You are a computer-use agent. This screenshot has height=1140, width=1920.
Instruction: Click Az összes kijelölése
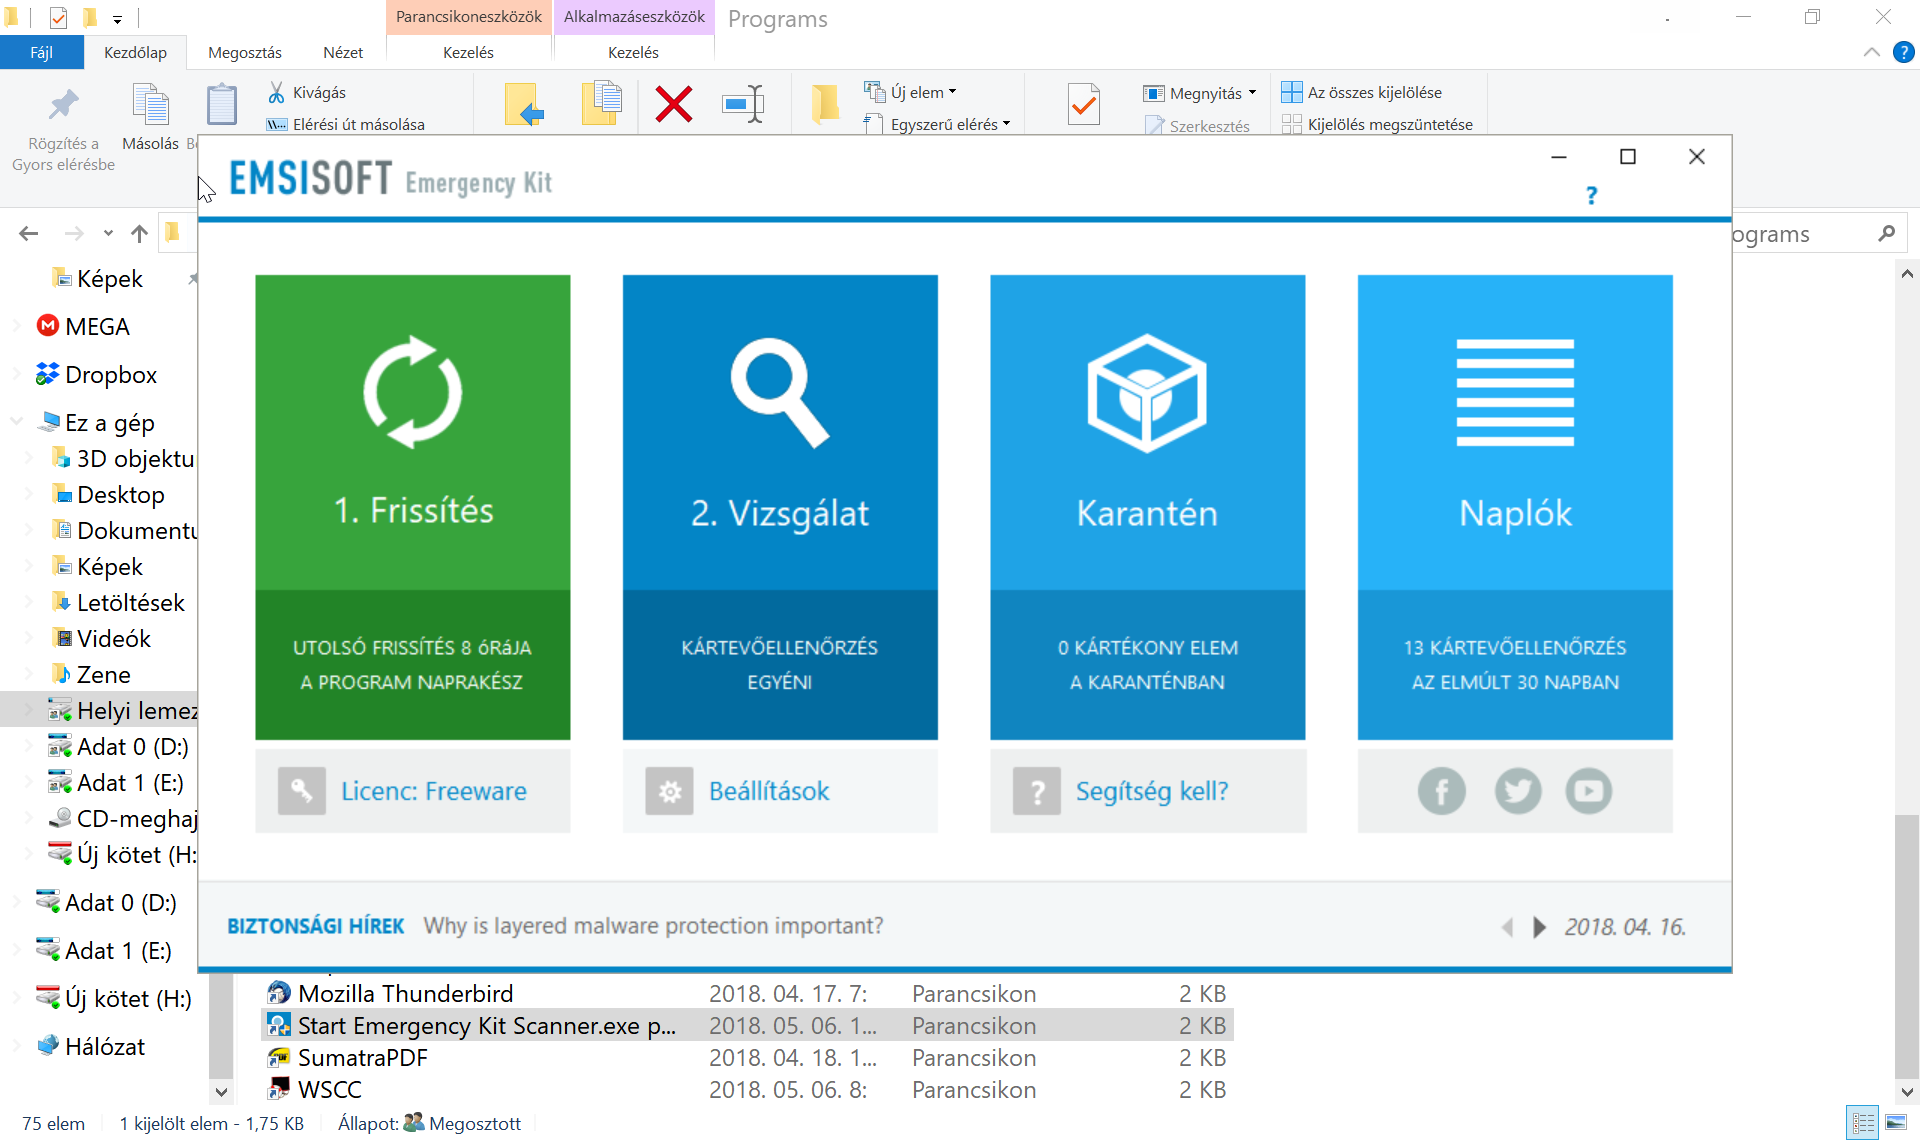(x=1362, y=92)
